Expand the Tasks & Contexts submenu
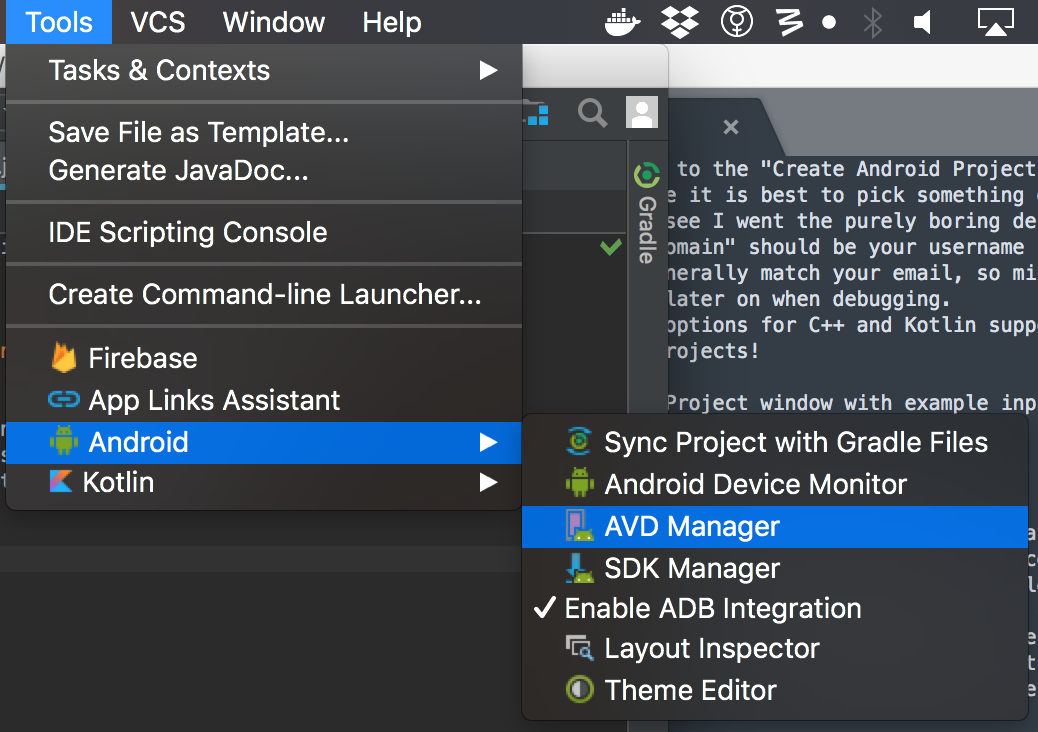 coord(160,70)
